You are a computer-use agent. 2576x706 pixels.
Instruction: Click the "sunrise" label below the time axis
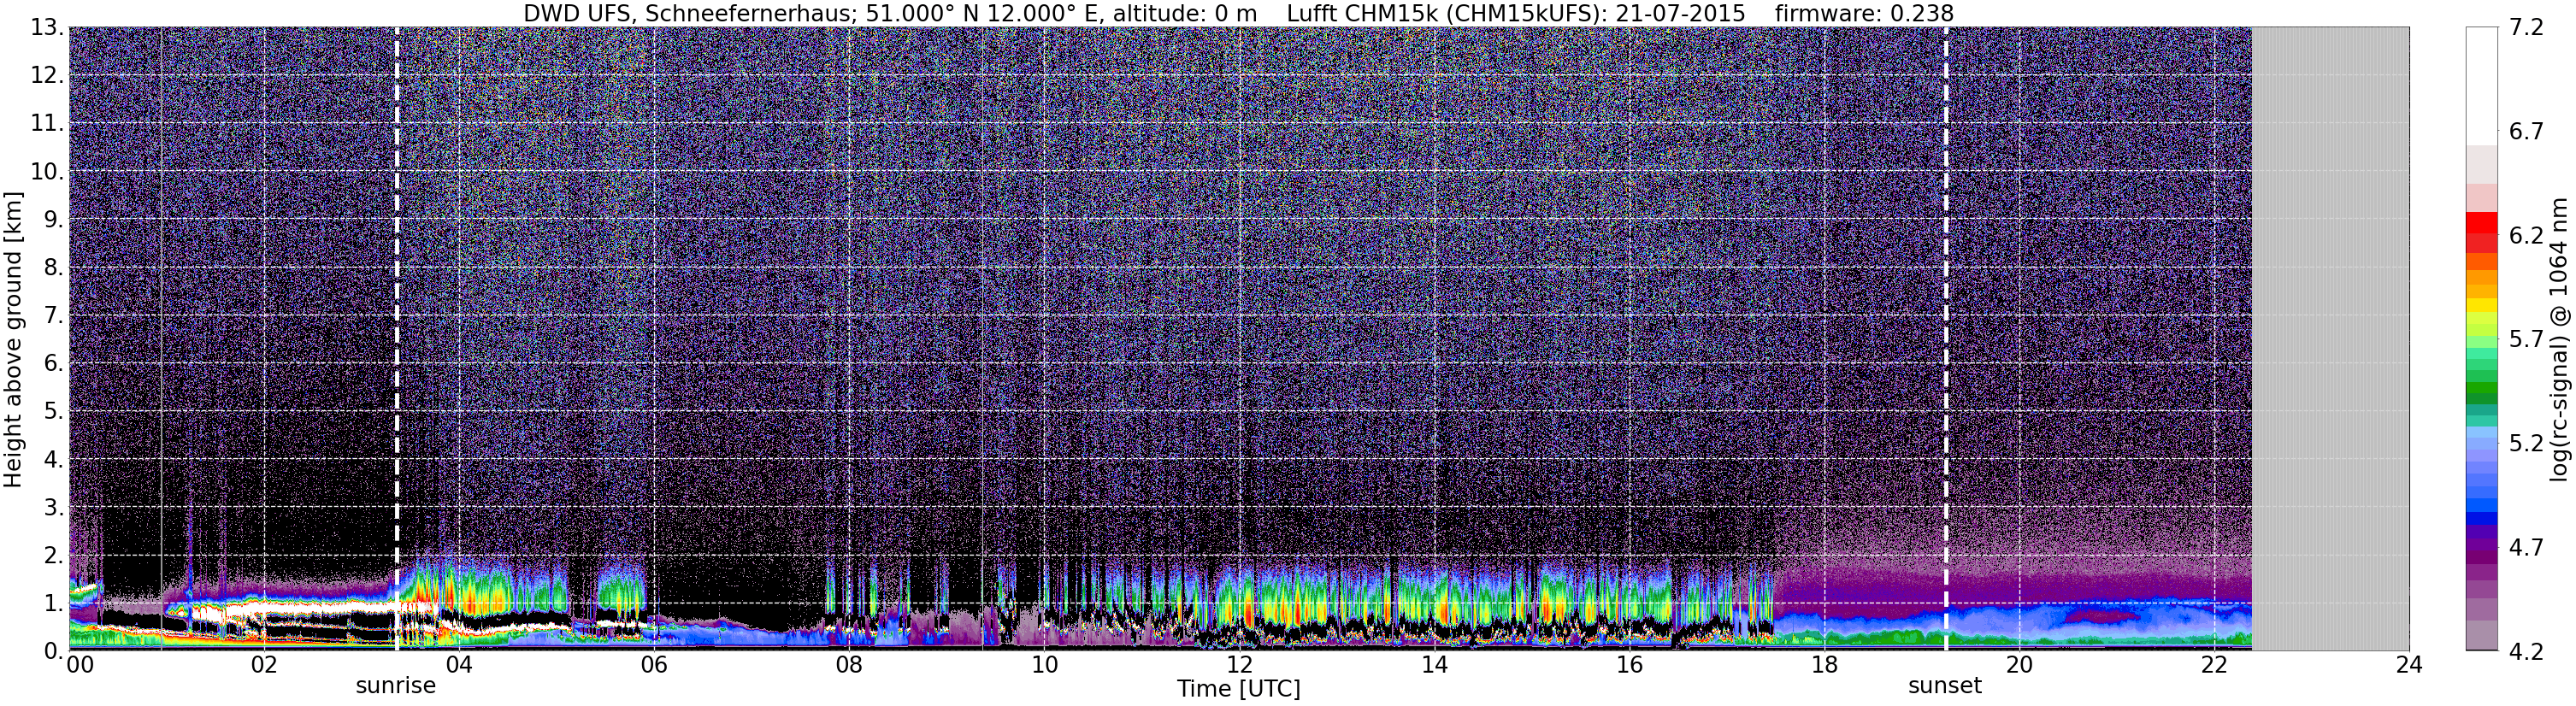click(x=396, y=686)
